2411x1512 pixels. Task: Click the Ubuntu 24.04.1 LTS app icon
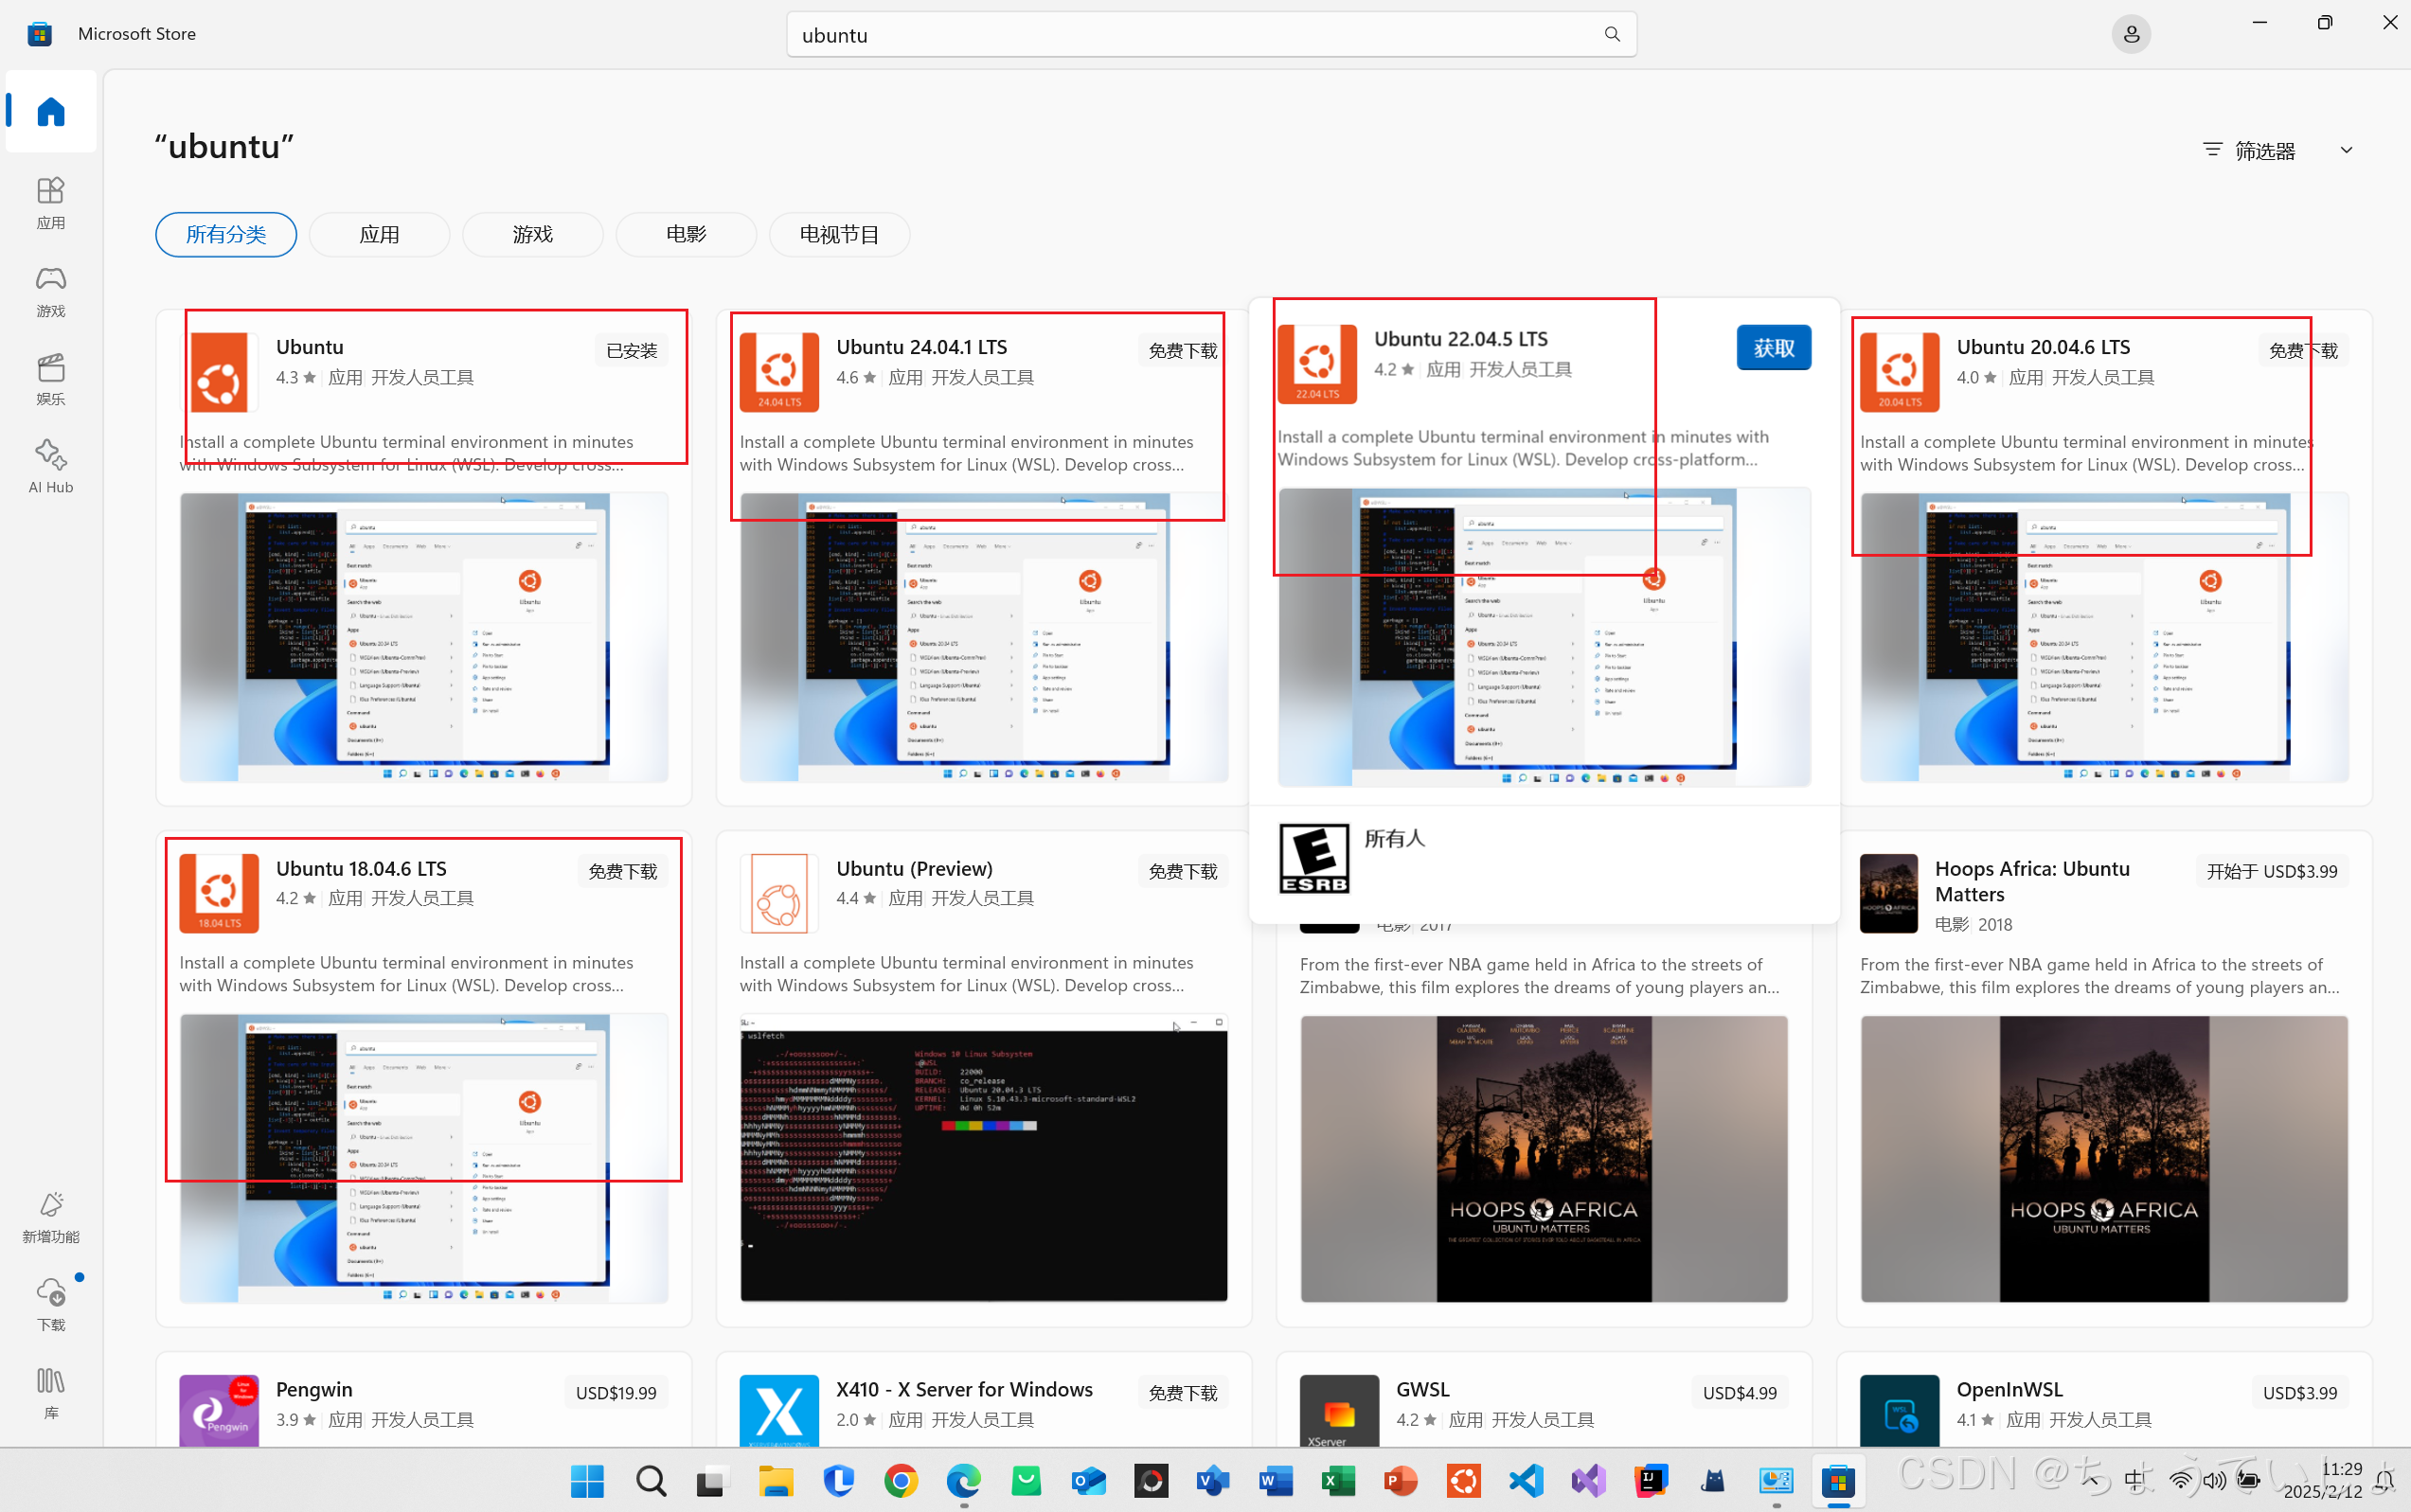point(779,372)
